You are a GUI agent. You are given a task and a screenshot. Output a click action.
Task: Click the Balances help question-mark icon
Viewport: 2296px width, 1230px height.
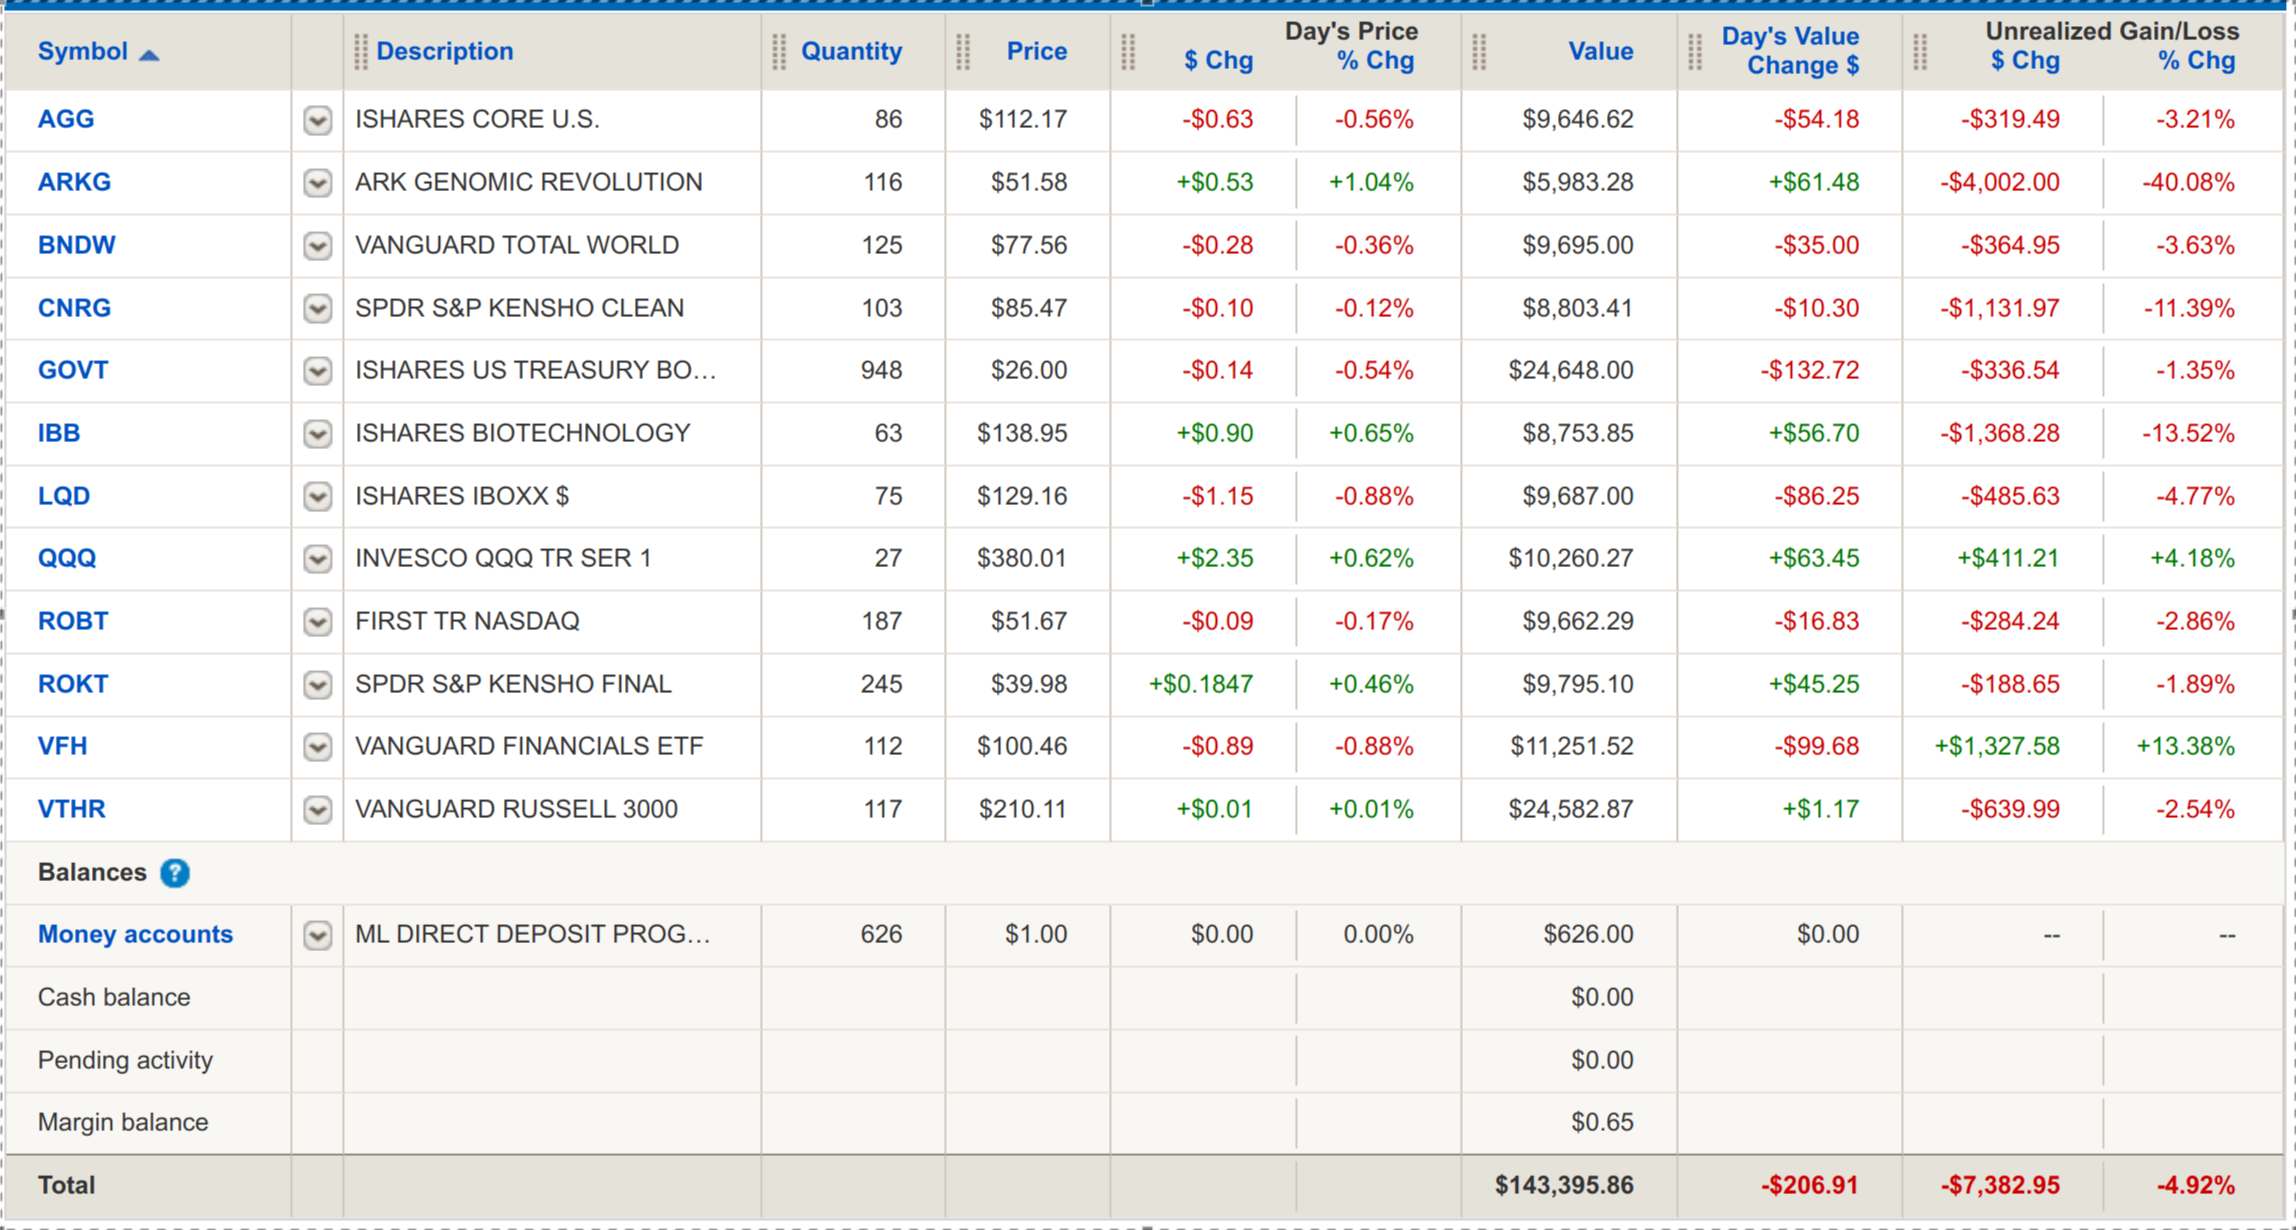click(x=175, y=873)
